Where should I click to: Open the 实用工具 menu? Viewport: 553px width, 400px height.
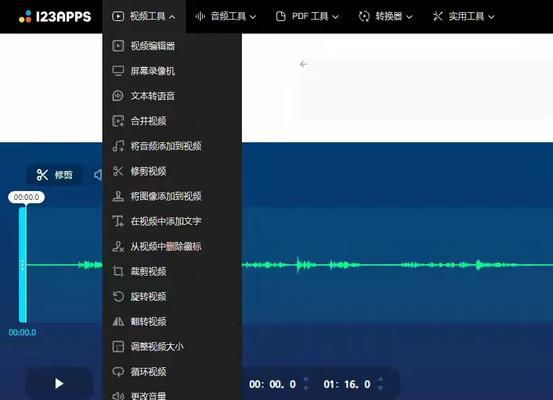[463, 16]
